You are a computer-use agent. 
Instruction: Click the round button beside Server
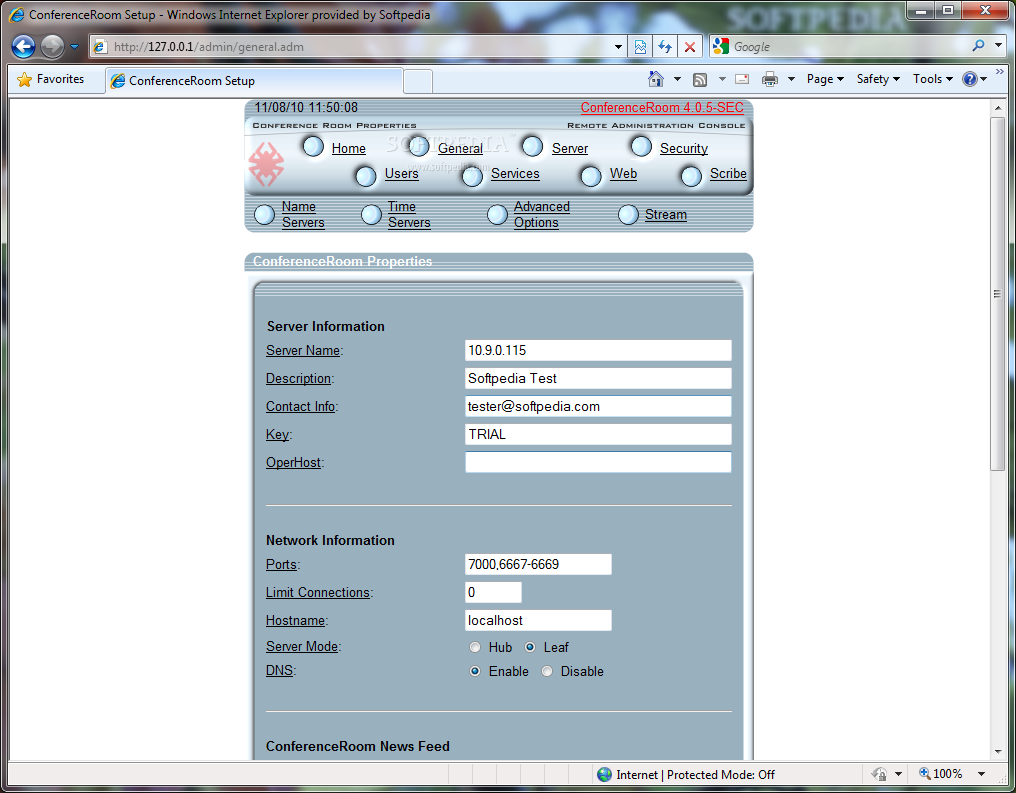pos(533,146)
